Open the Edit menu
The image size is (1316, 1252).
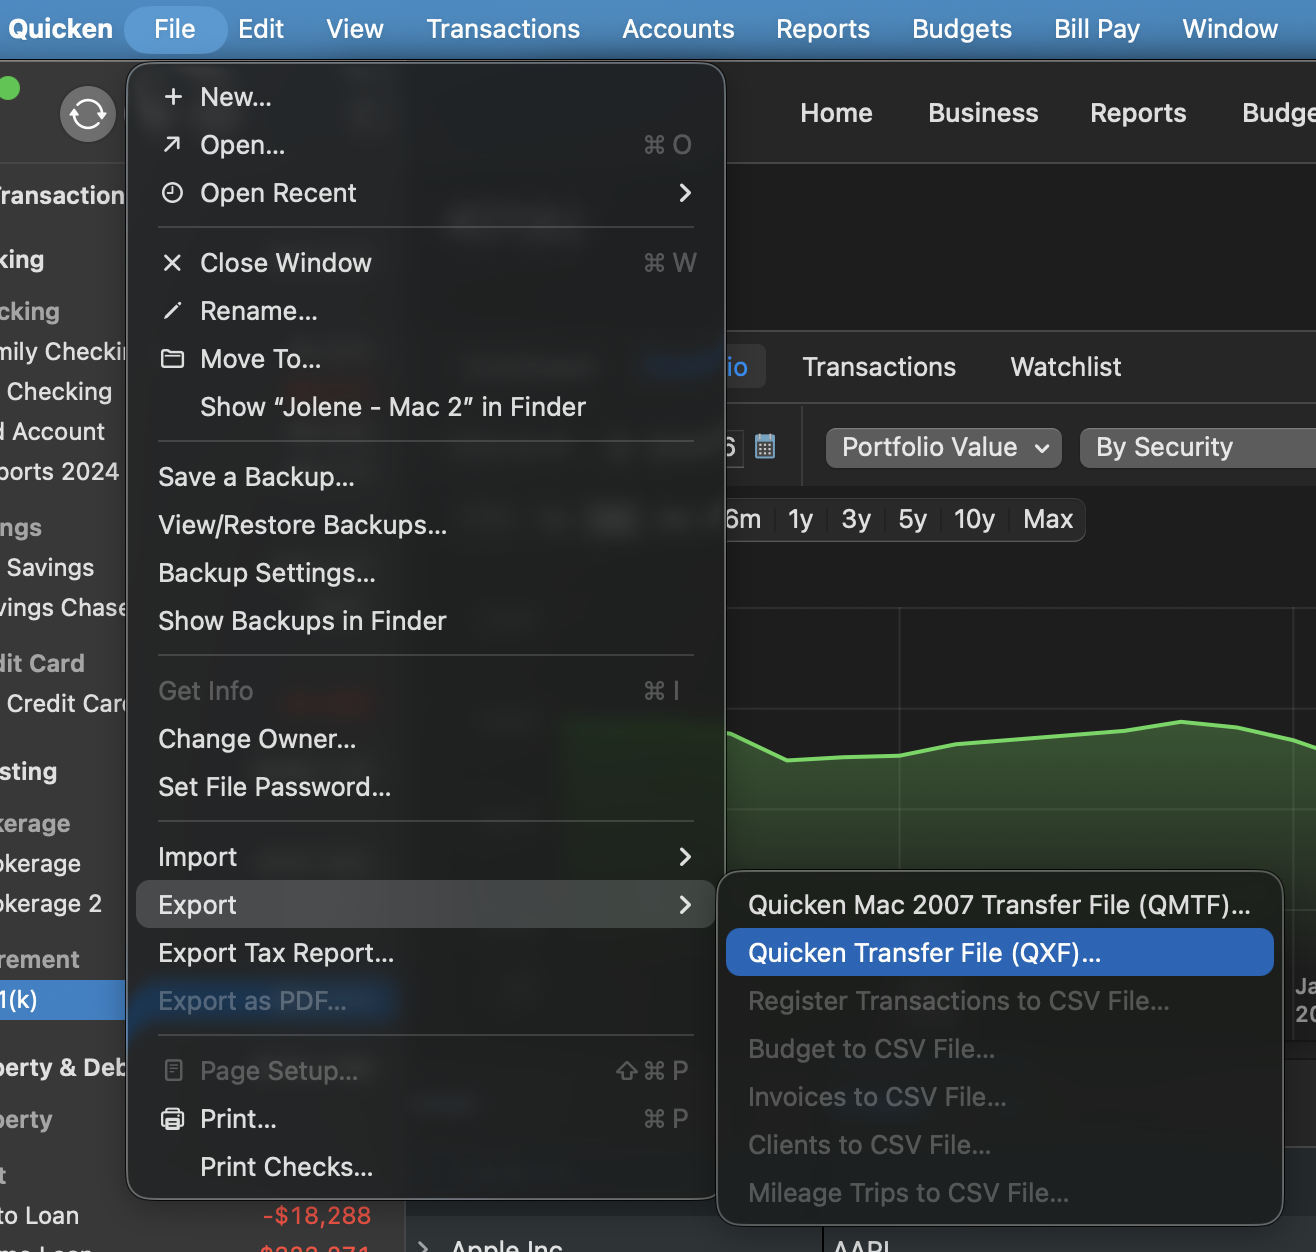tap(261, 29)
